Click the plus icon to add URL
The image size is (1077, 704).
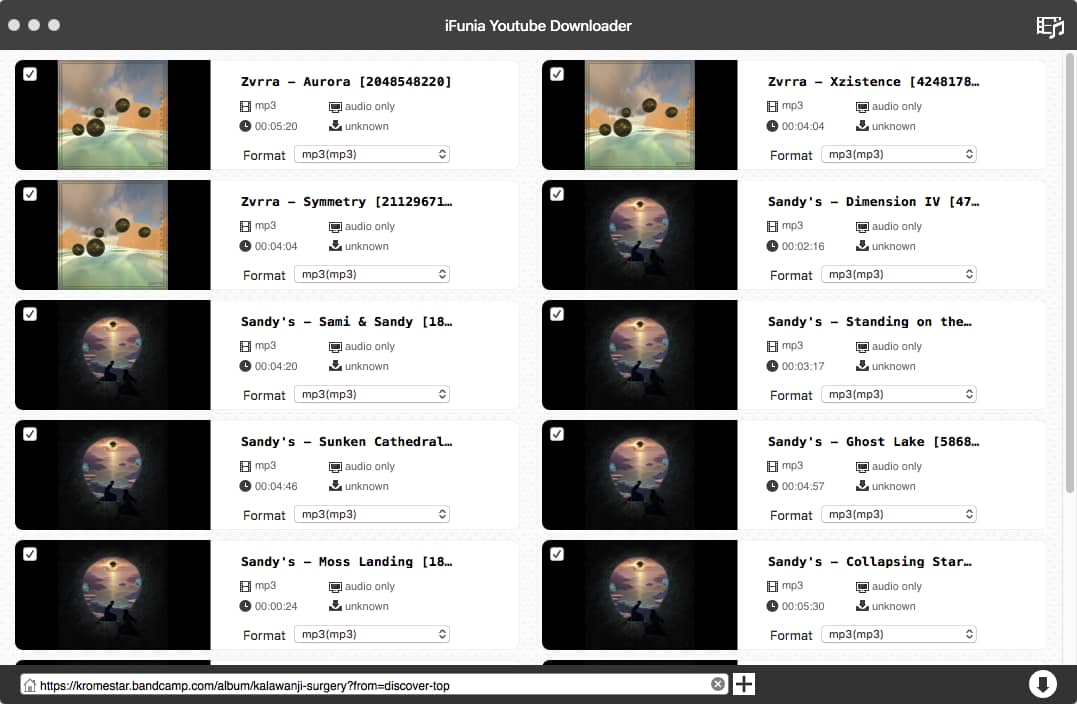click(x=744, y=684)
